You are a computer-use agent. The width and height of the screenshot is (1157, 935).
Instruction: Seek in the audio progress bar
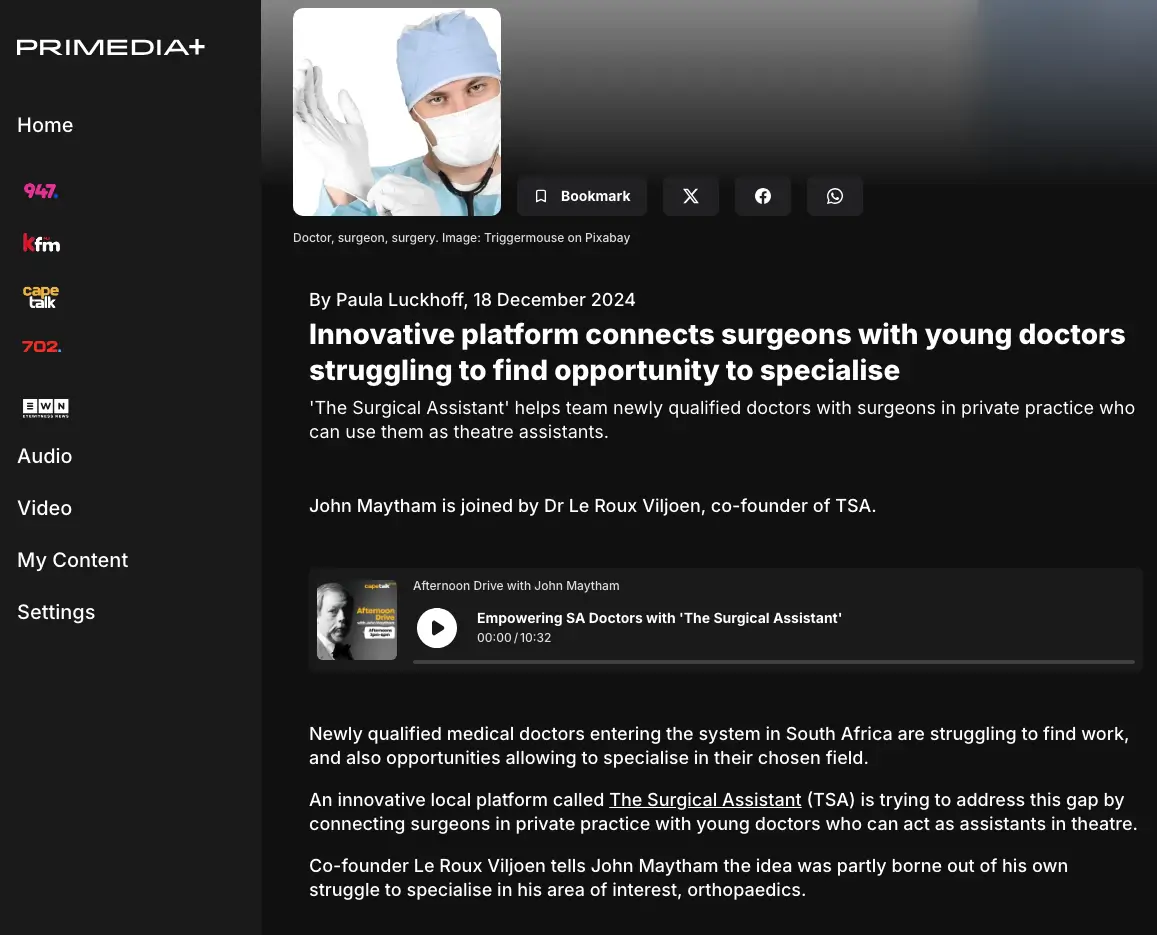tap(773, 662)
